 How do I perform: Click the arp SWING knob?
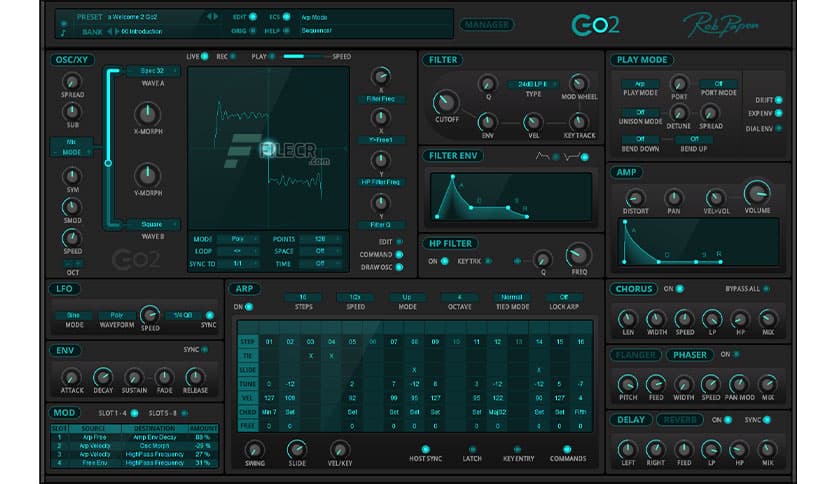[254, 449]
